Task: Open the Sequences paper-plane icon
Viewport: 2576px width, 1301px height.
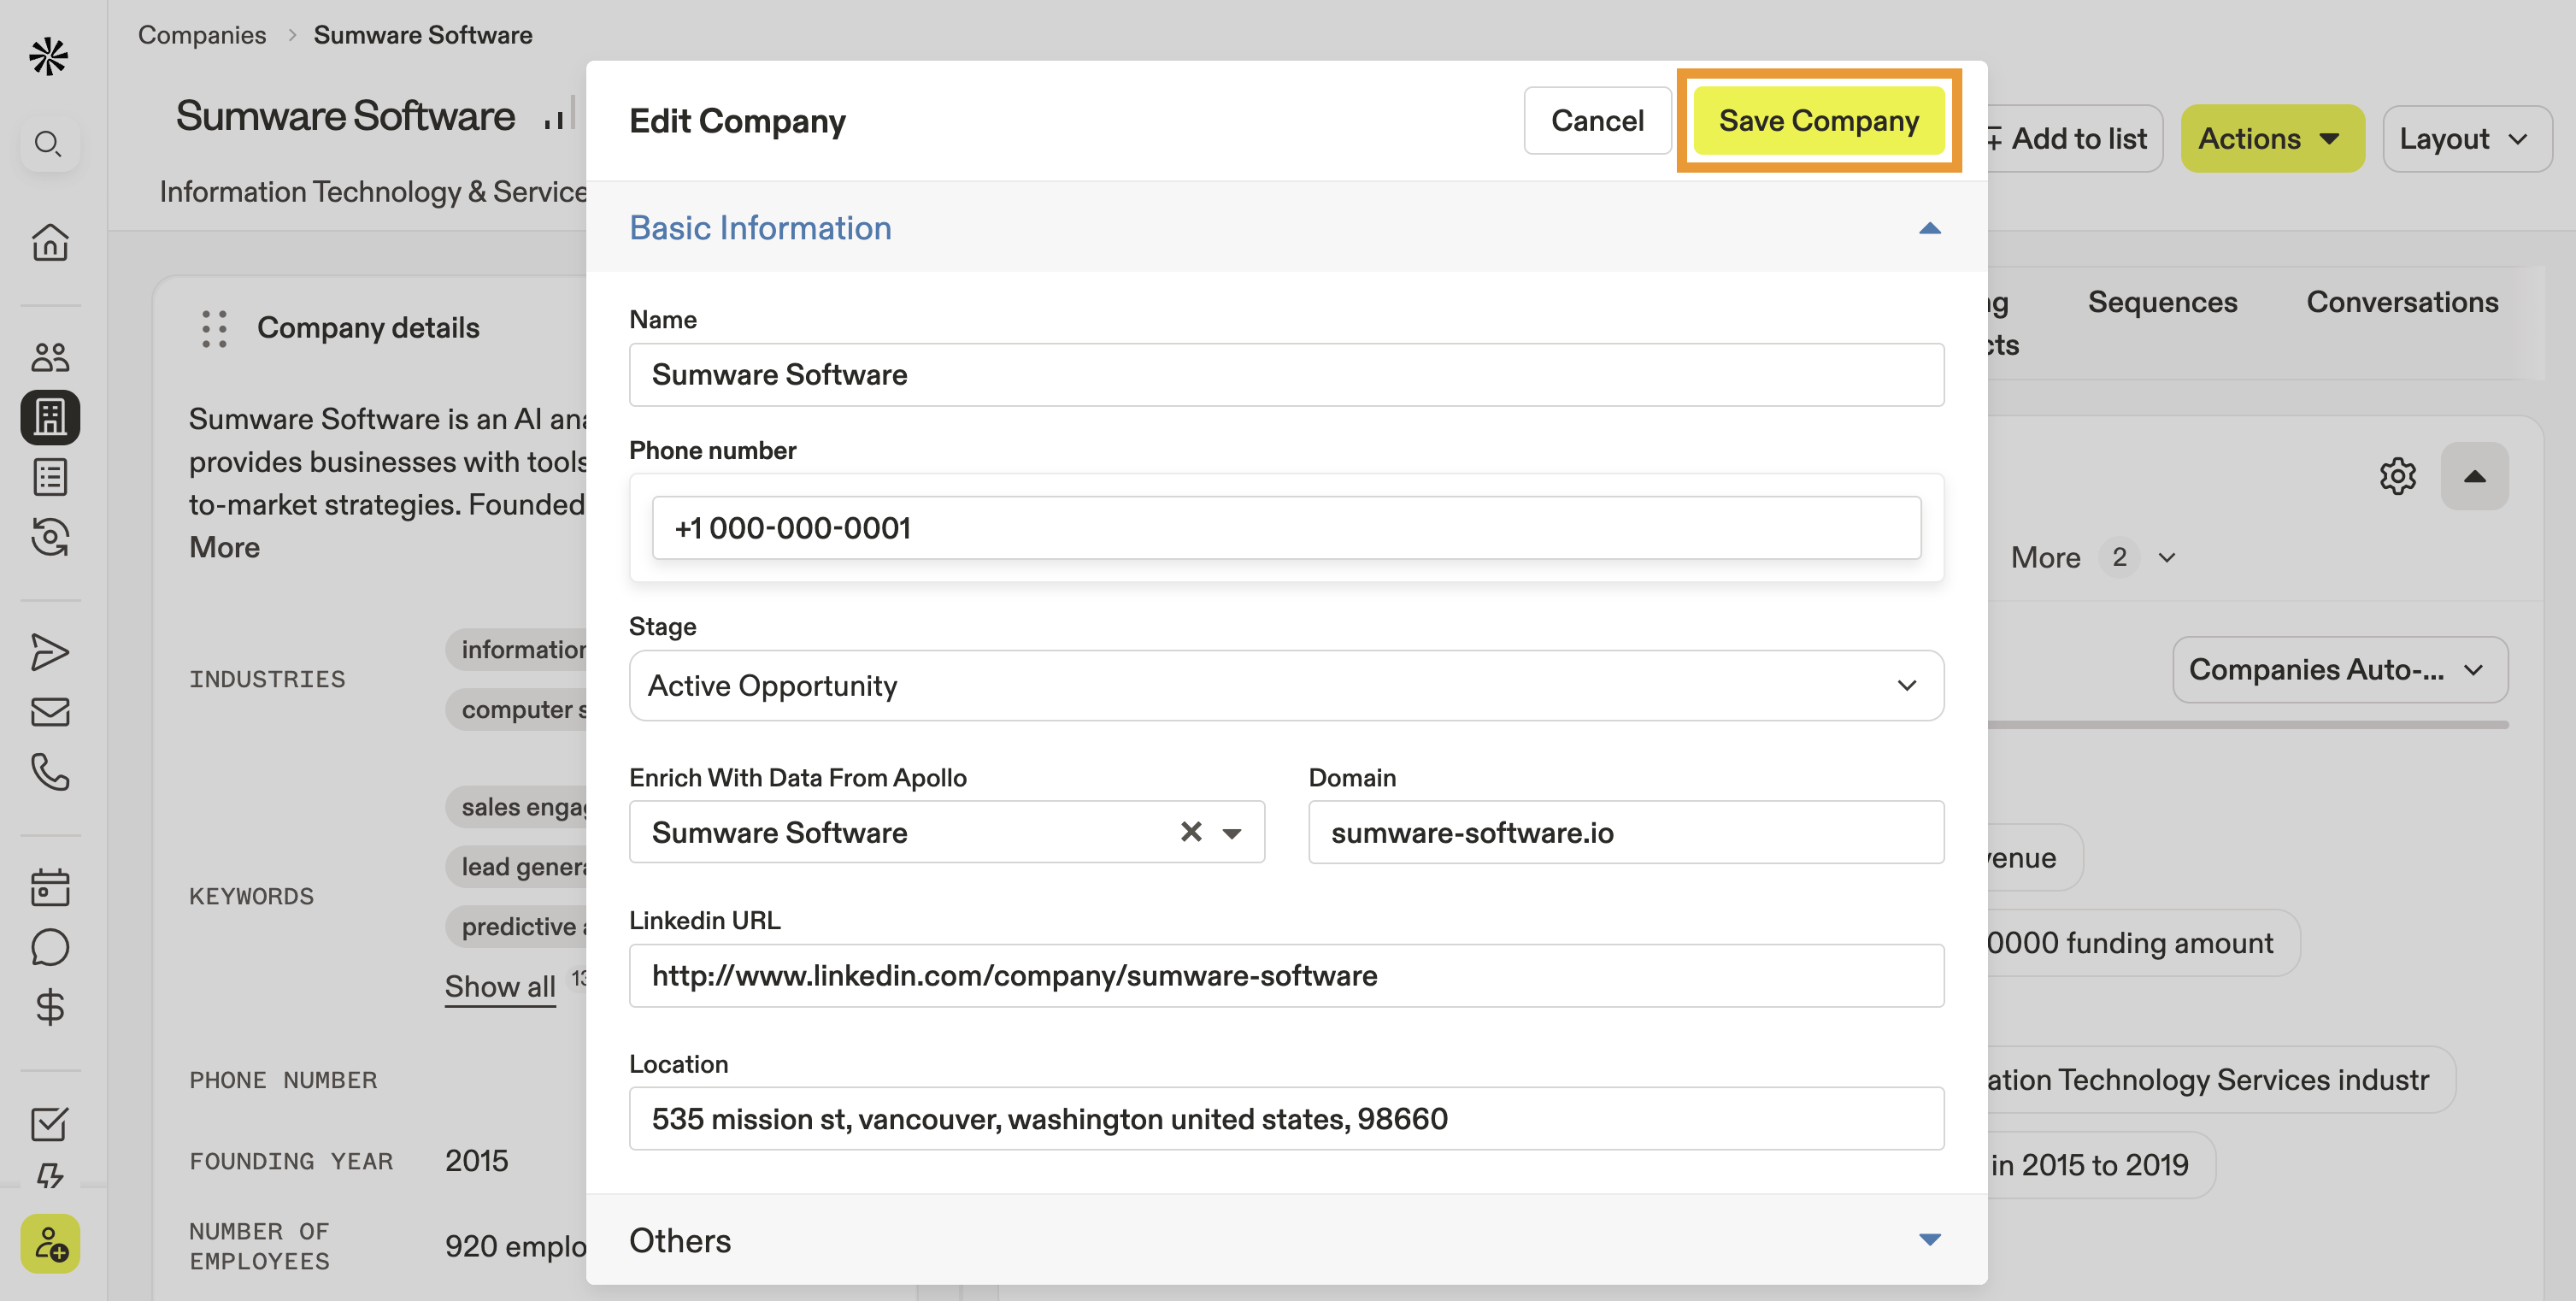Action: point(50,652)
